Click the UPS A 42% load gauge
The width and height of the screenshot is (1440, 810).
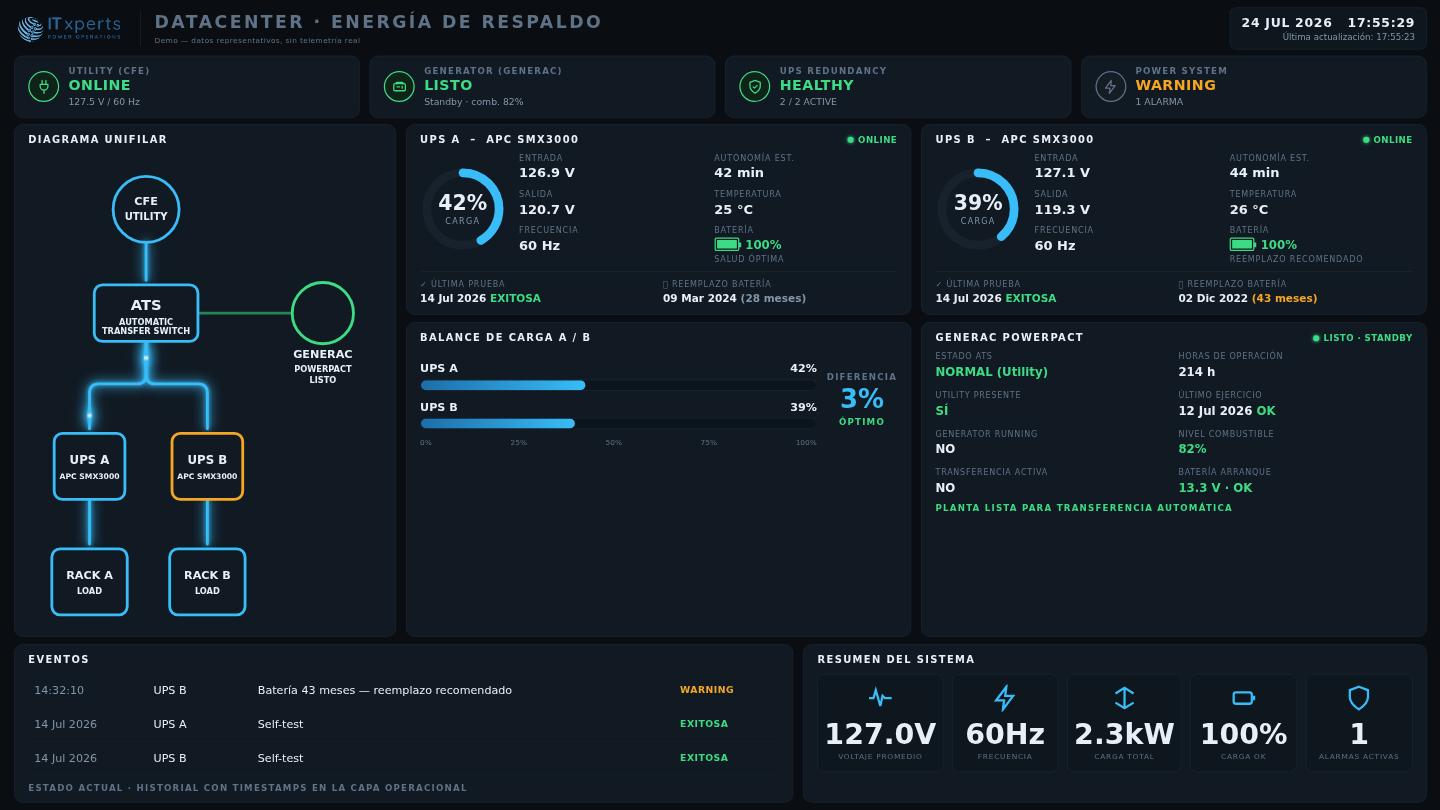pos(462,208)
